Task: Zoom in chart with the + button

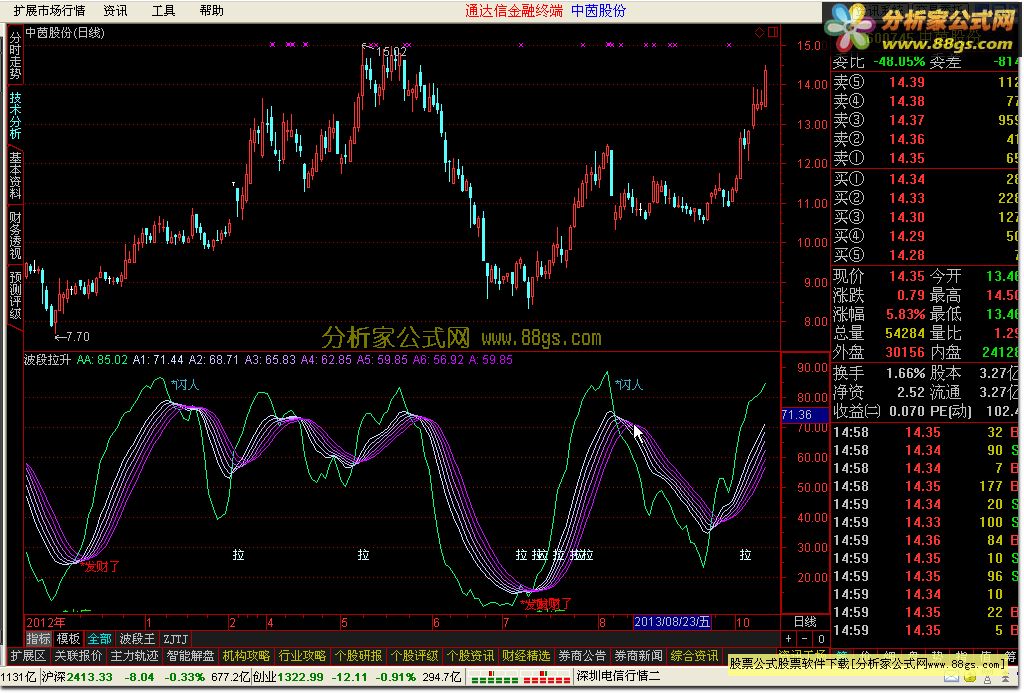Action: 788,639
